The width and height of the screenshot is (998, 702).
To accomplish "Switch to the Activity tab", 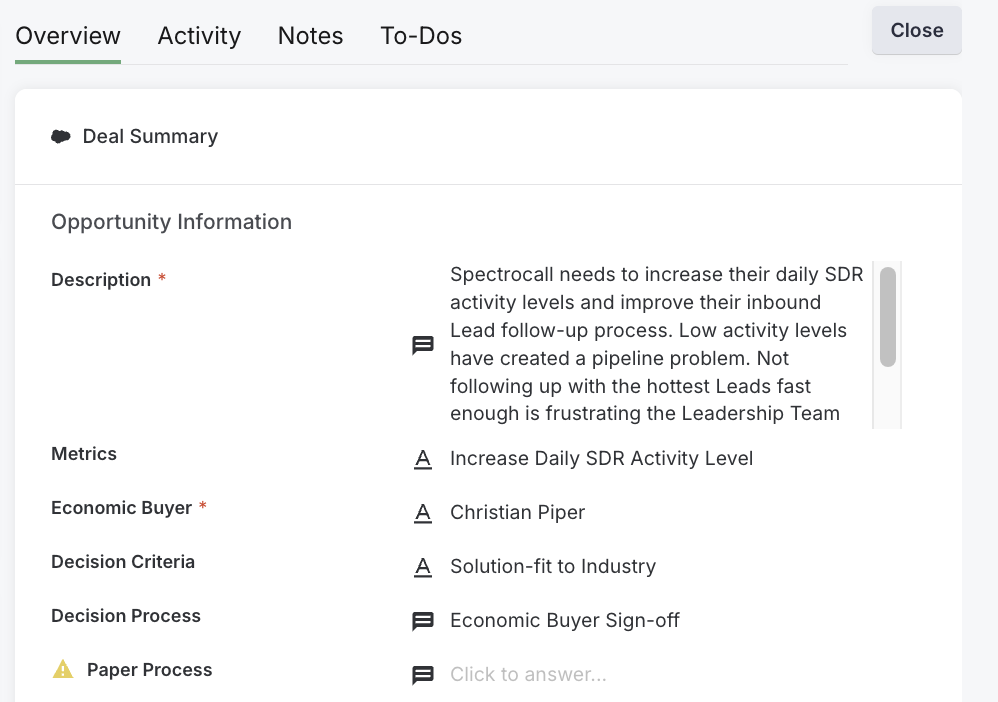I will coord(199,36).
